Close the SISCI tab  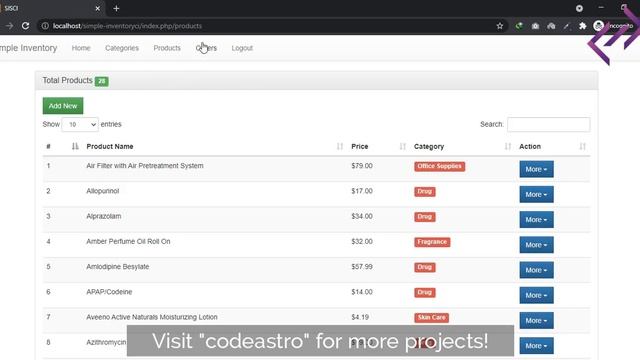click(x=98, y=8)
